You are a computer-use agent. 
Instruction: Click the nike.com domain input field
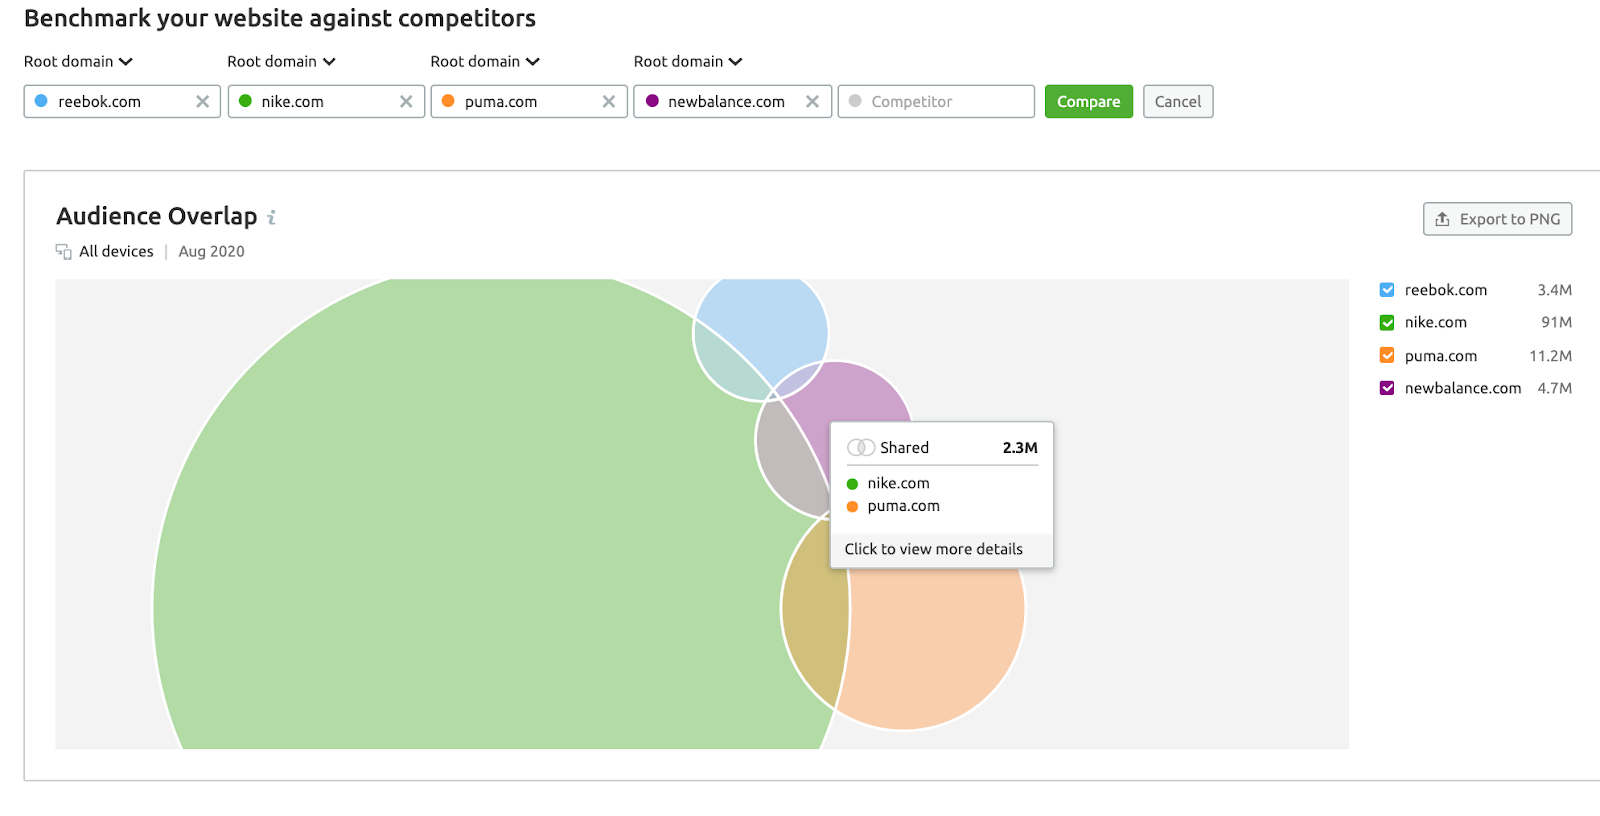[326, 101]
